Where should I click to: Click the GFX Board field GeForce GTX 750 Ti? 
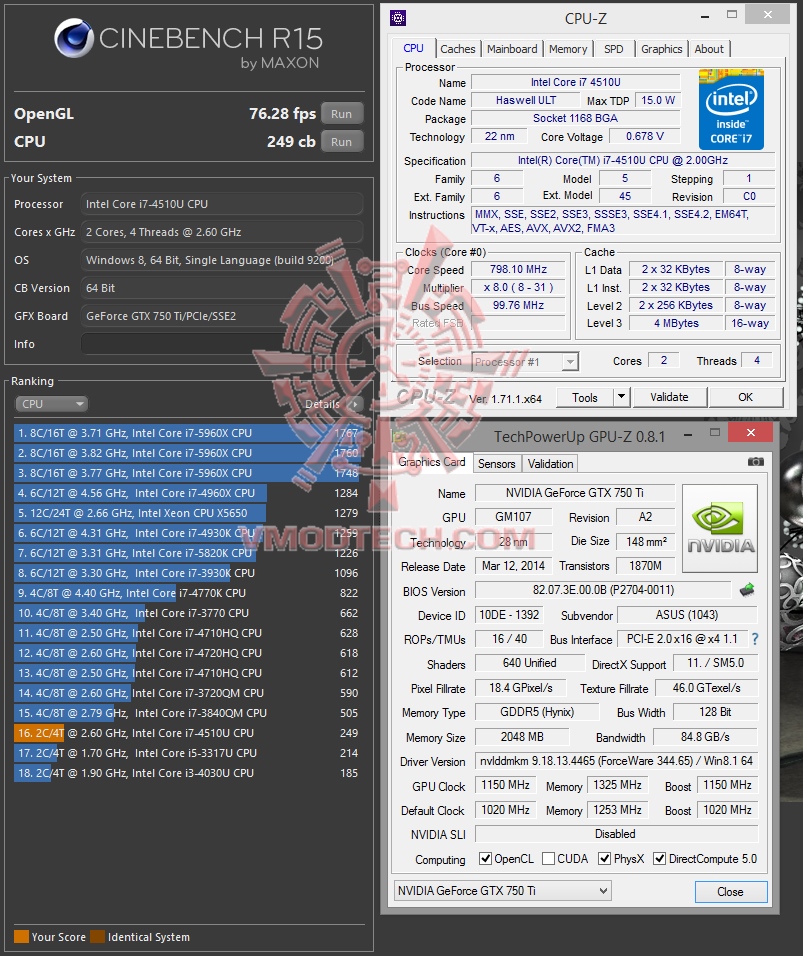222,316
